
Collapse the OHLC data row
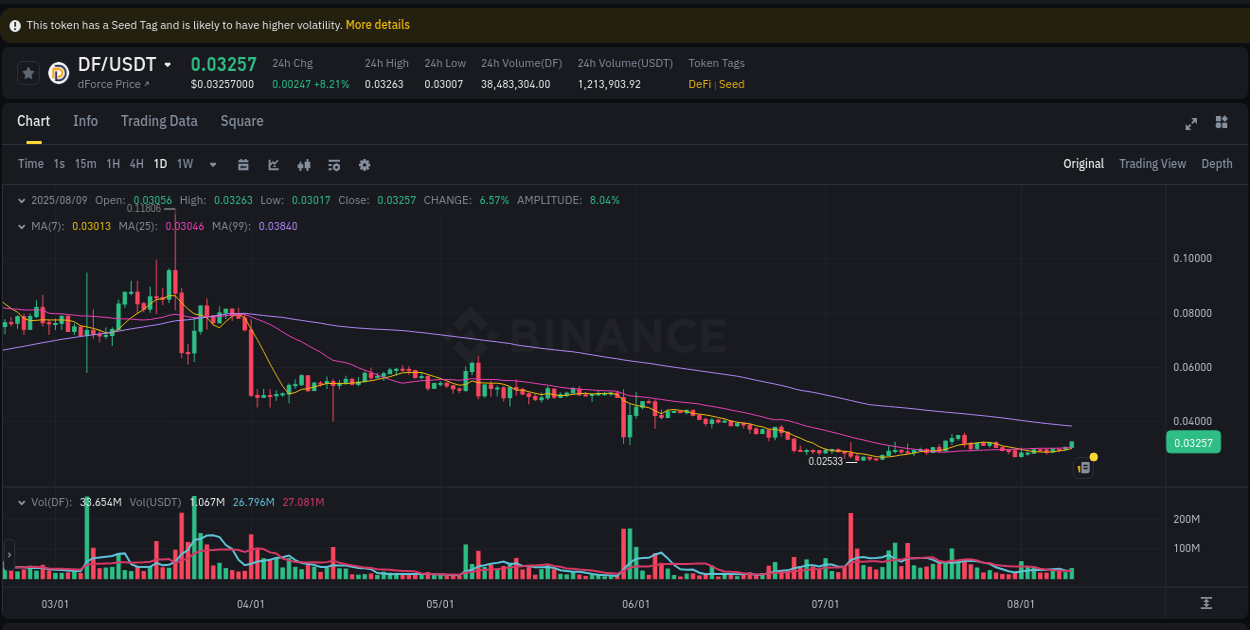[x=21, y=200]
